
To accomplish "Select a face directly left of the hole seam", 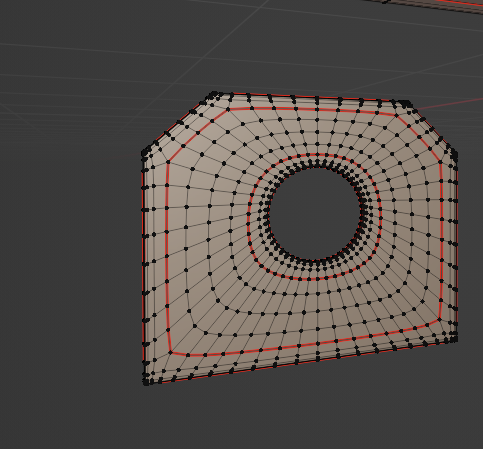I will point(239,218).
